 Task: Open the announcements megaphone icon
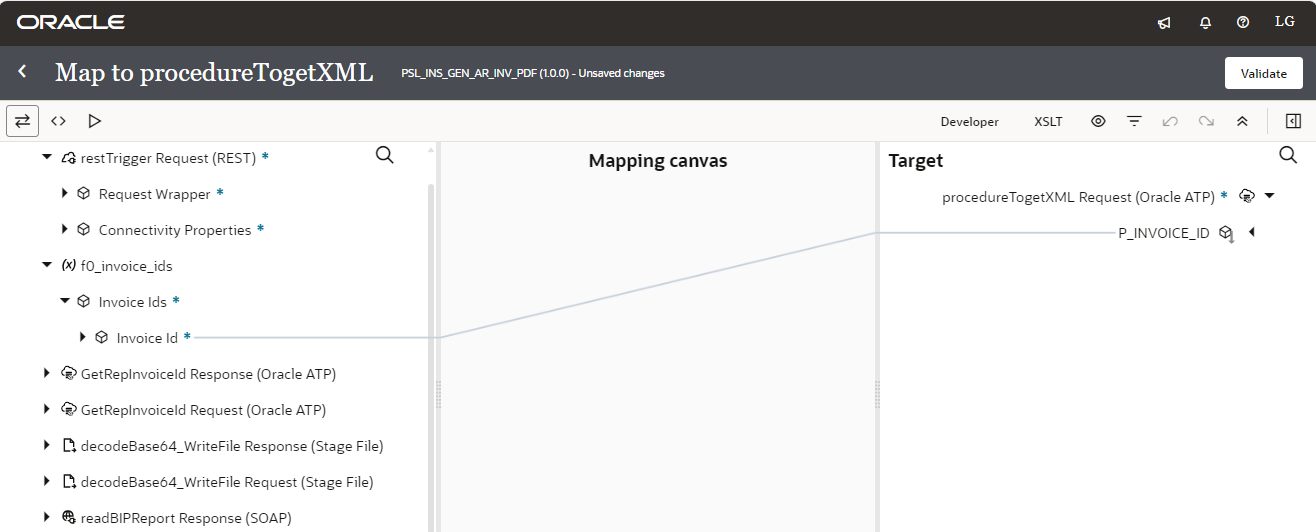(1164, 23)
